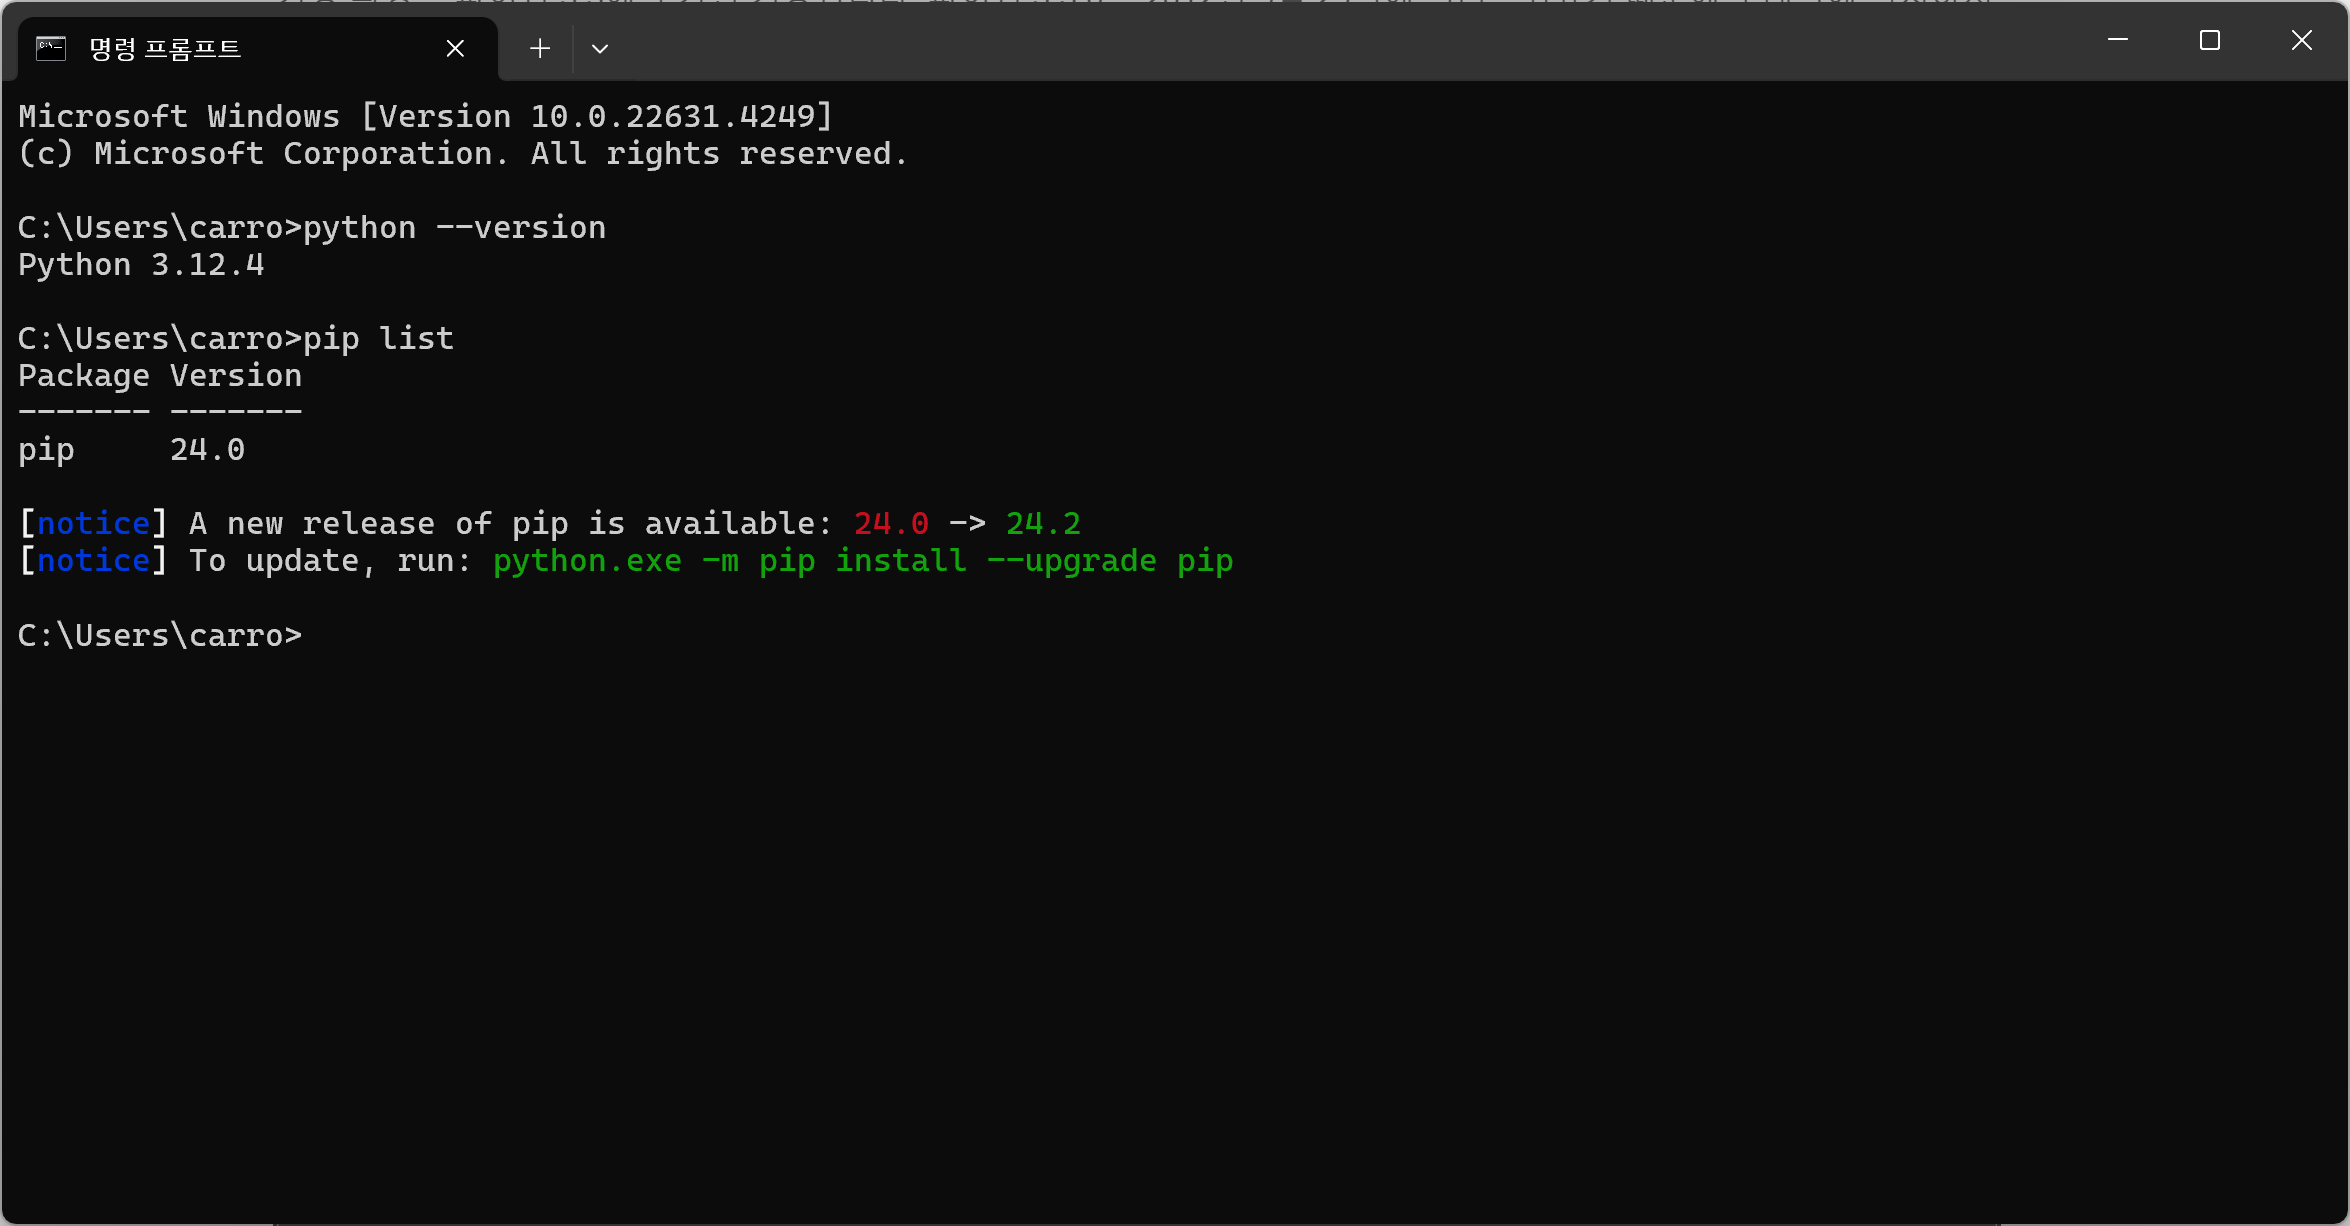Click the red 24.0 version number
Viewport: 2350px width, 1226px height.
click(890, 523)
